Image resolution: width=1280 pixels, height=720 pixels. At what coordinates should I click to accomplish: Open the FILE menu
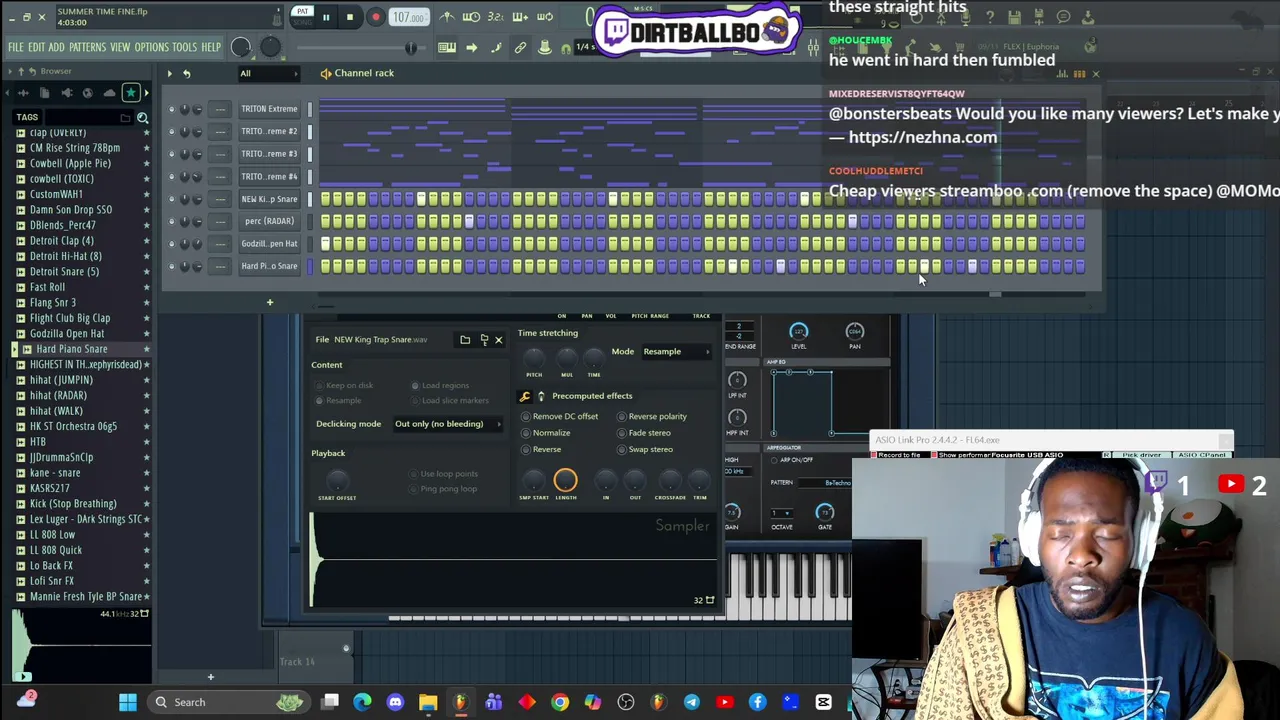coord(16,47)
